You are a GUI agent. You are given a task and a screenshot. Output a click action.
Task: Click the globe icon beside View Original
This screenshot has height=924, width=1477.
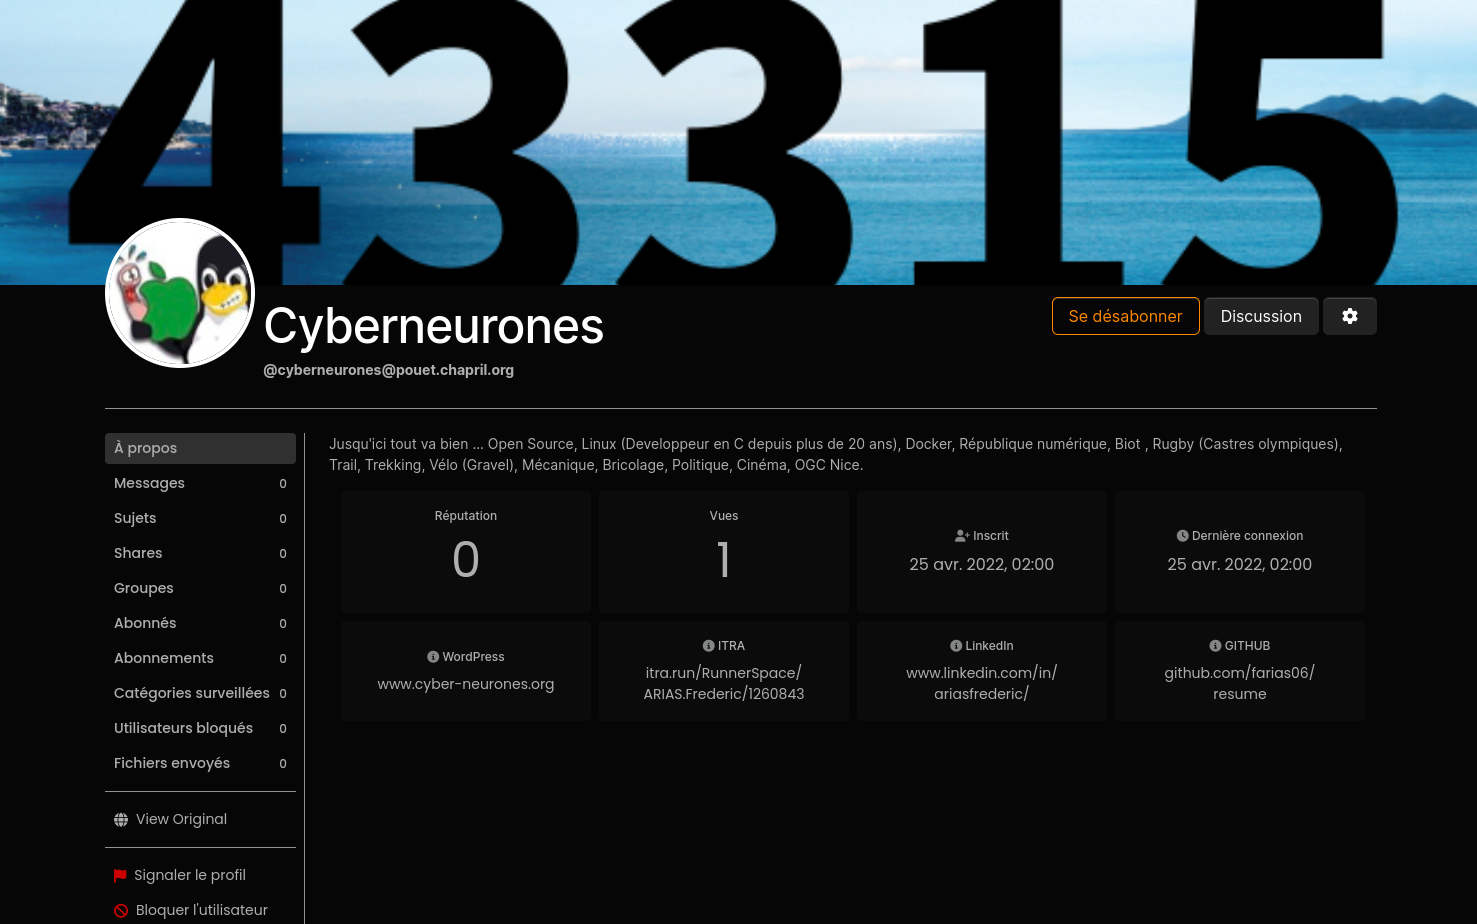[x=121, y=820]
